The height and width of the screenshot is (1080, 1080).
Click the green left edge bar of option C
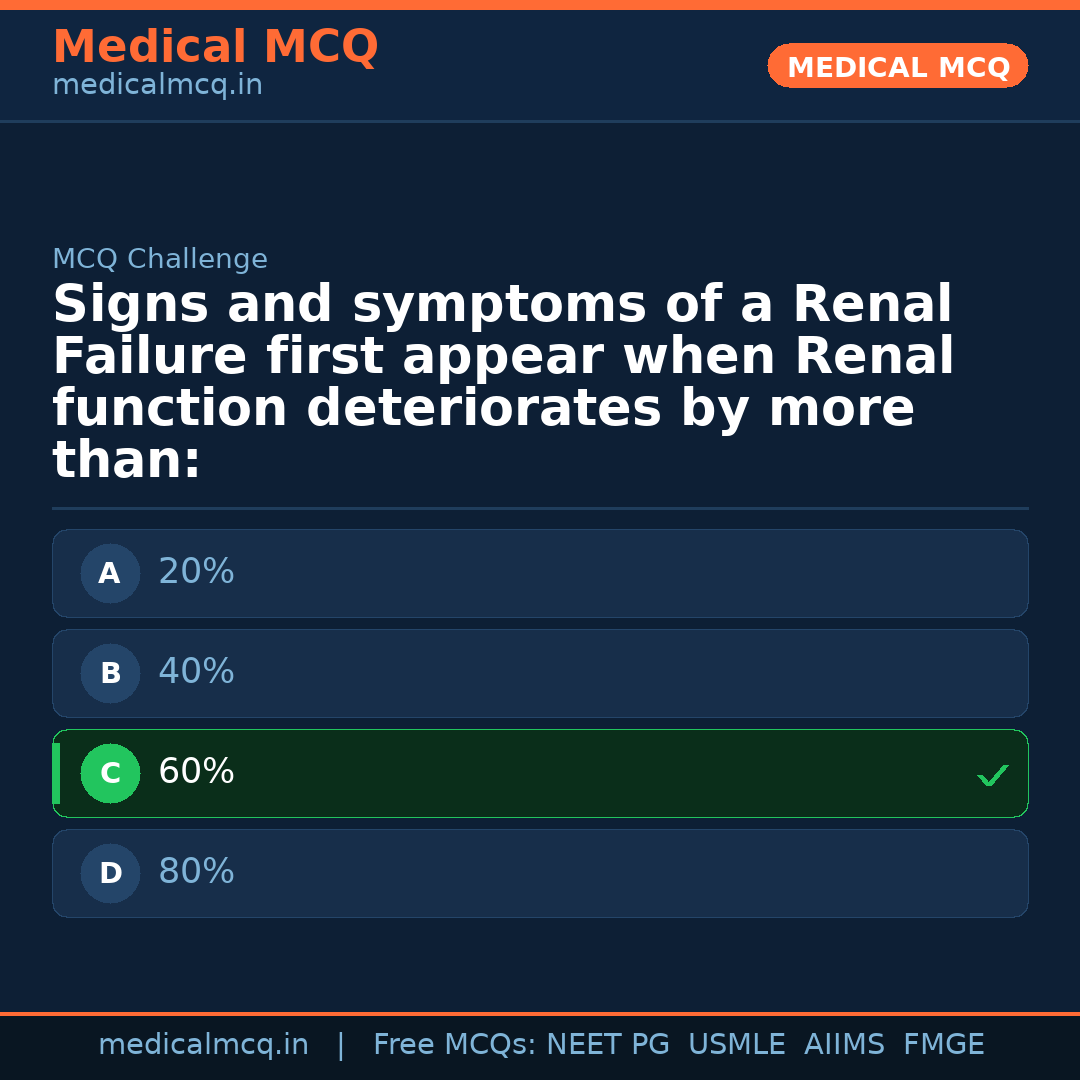click(55, 773)
